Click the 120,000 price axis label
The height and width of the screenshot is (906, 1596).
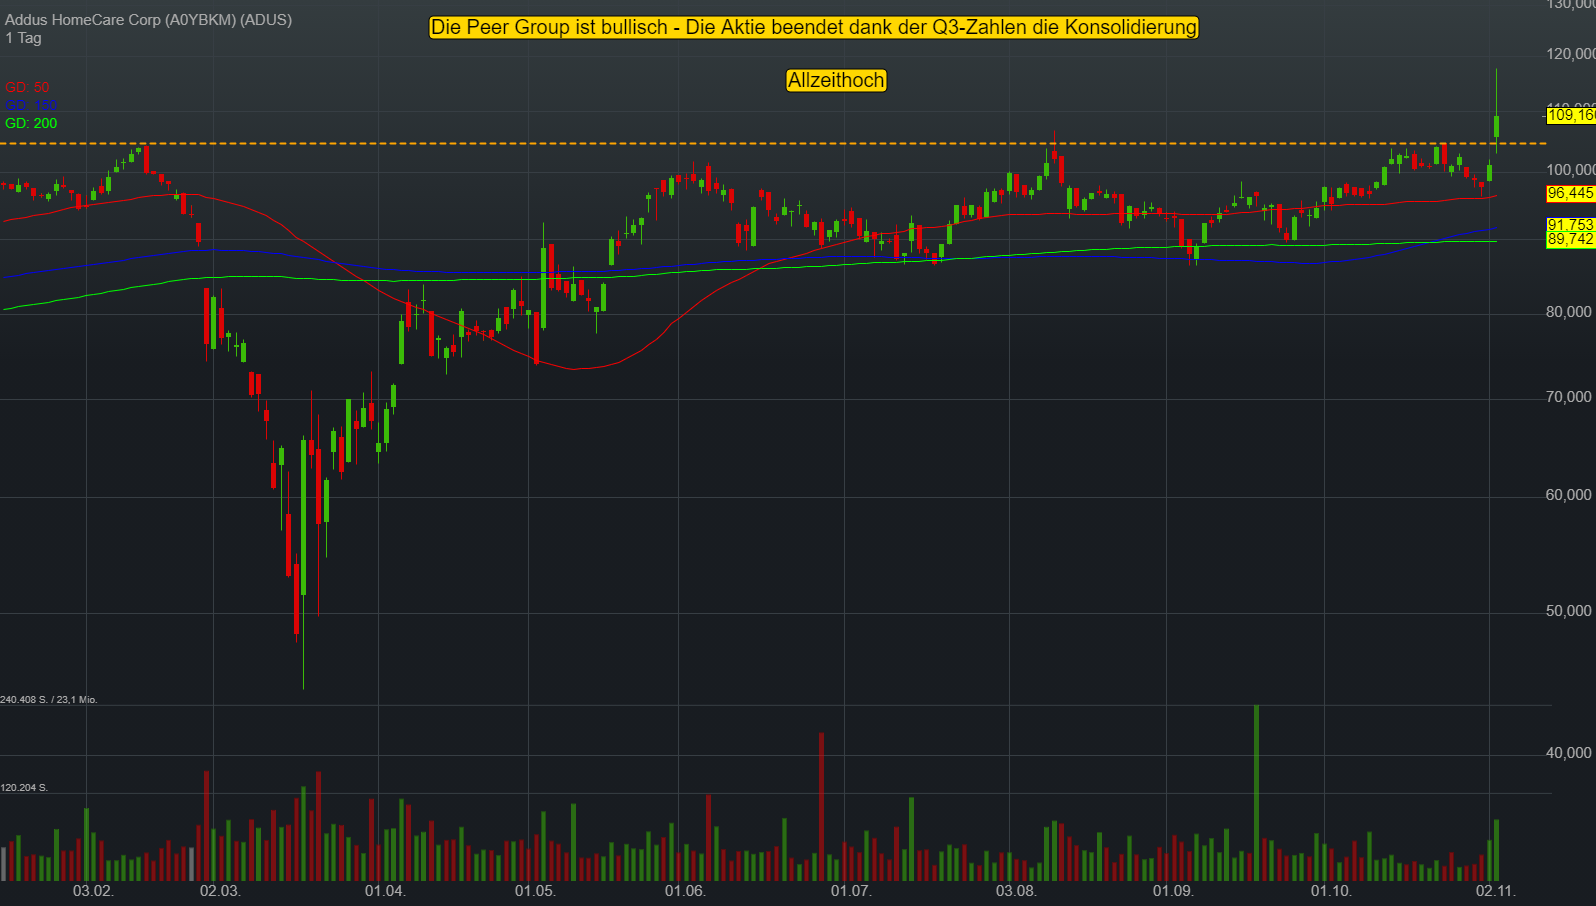[1569, 54]
